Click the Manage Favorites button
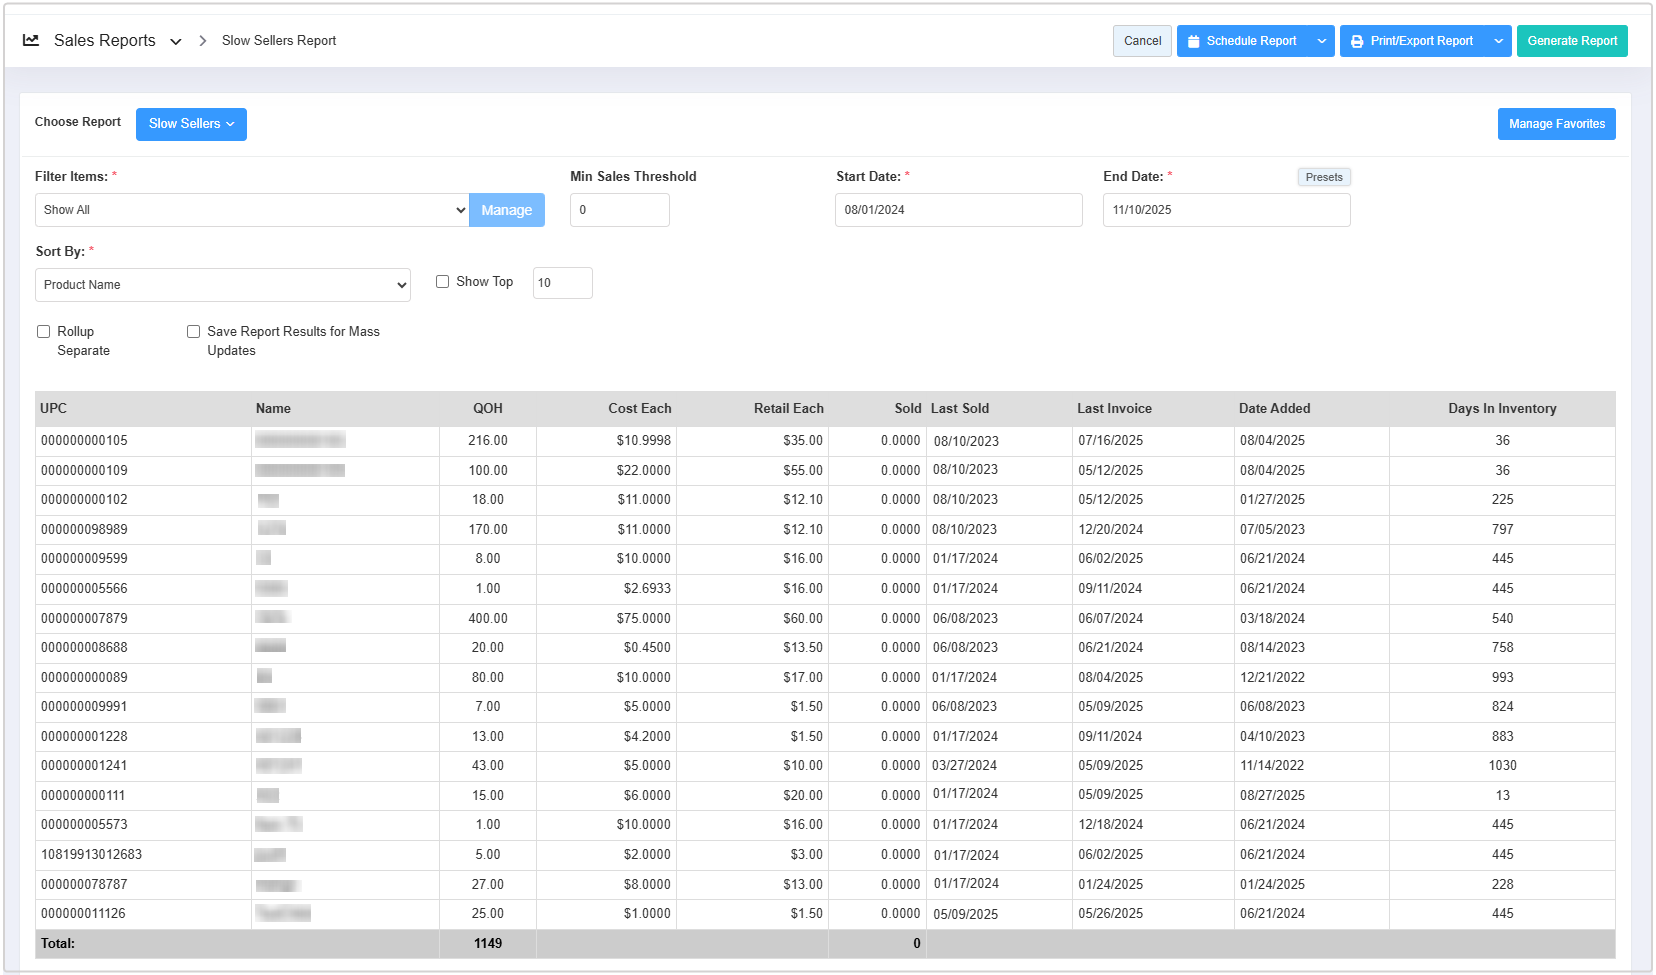1656x975 pixels. click(x=1556, y=124)
